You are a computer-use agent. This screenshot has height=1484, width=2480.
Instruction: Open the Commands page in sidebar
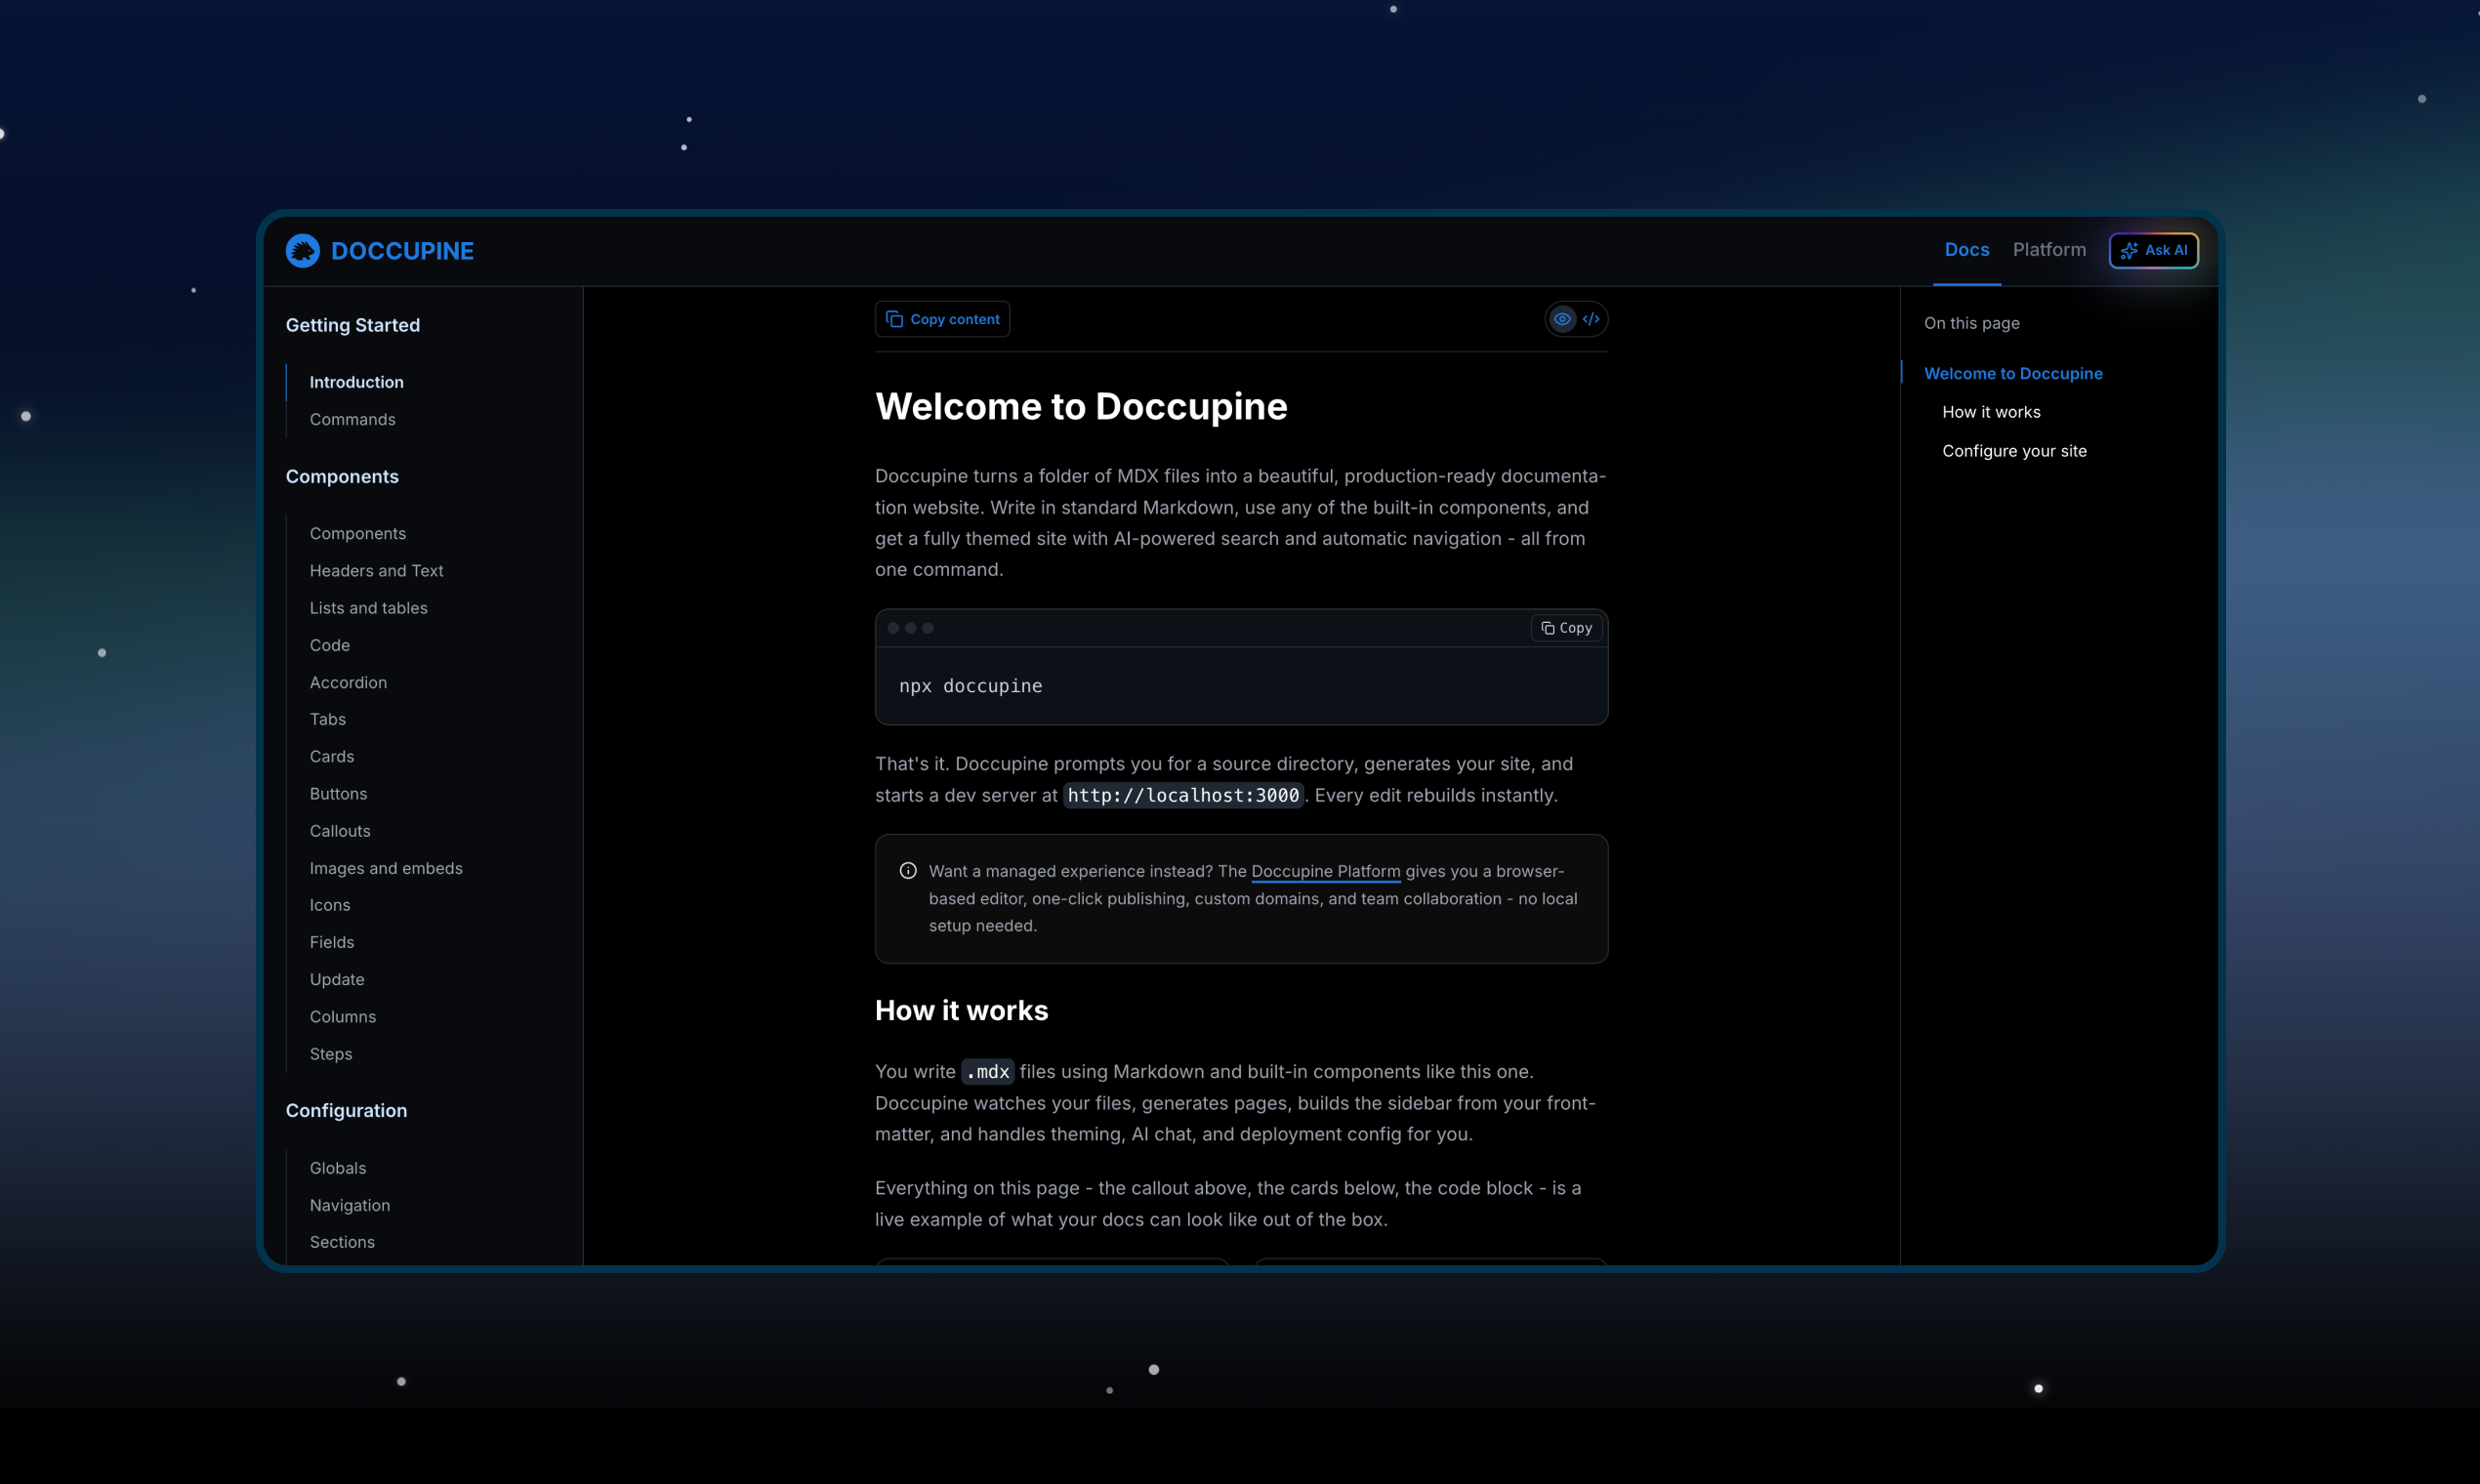(x=352, y=419)
